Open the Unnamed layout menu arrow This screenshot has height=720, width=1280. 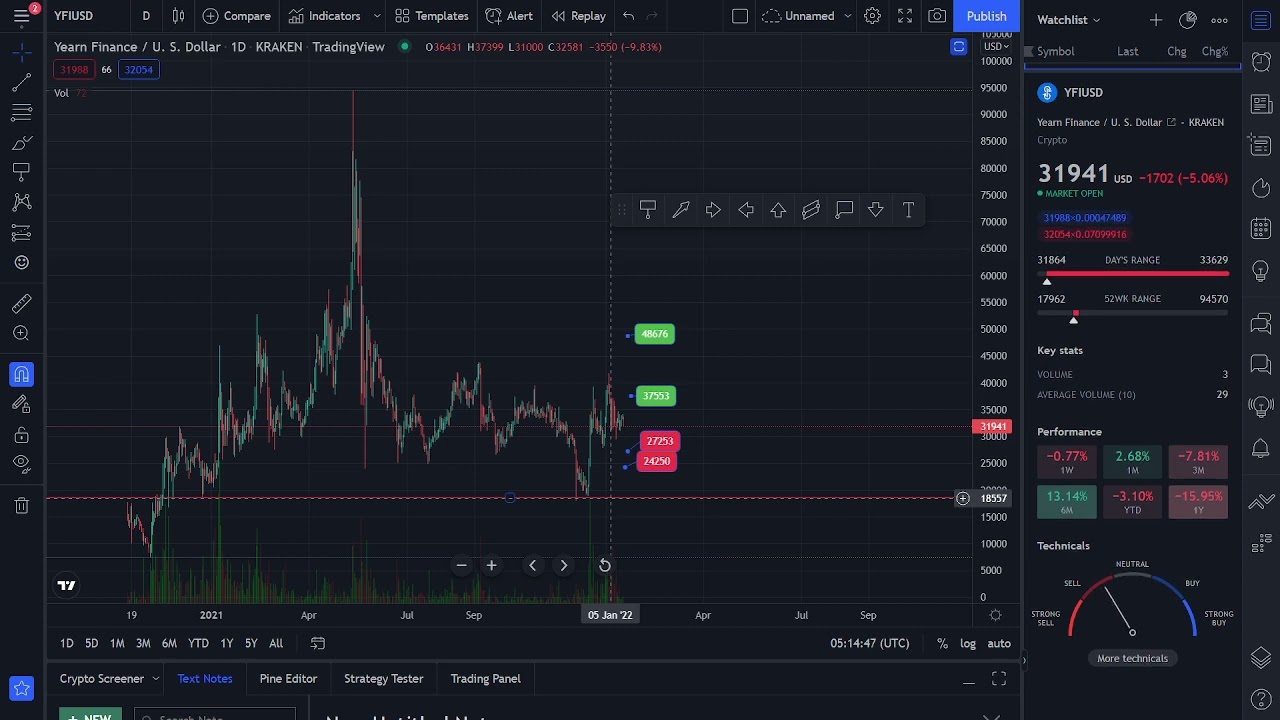point(848,16)
